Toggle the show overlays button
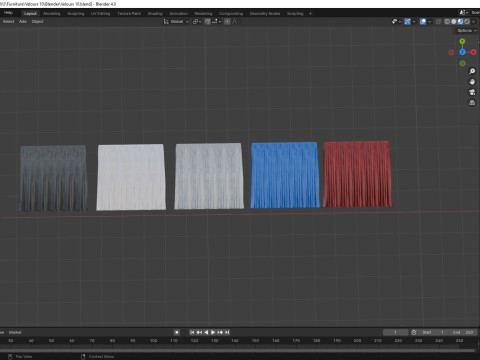 423,21
